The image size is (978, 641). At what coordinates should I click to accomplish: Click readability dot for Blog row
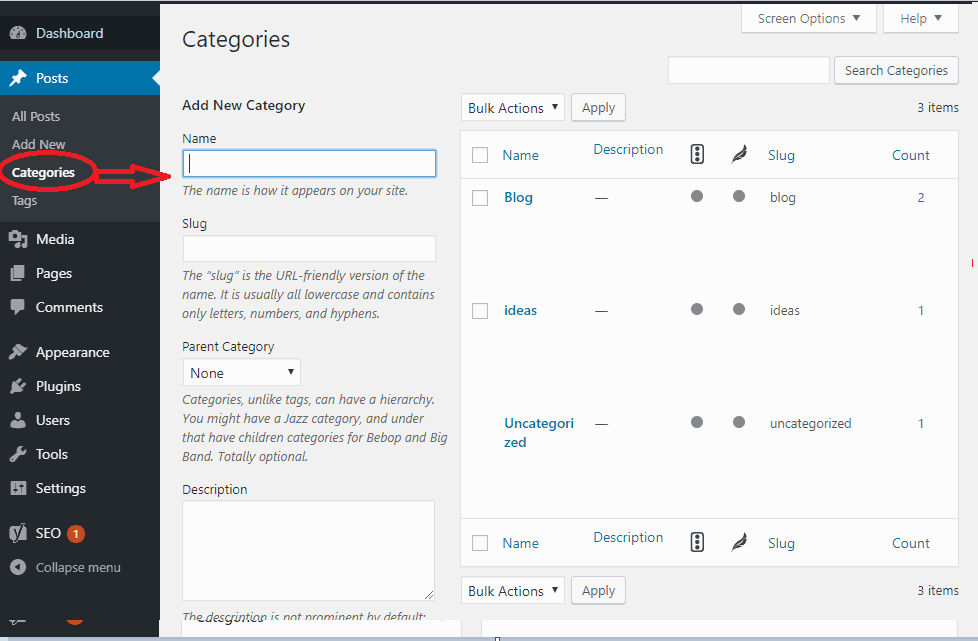[739, 196]
